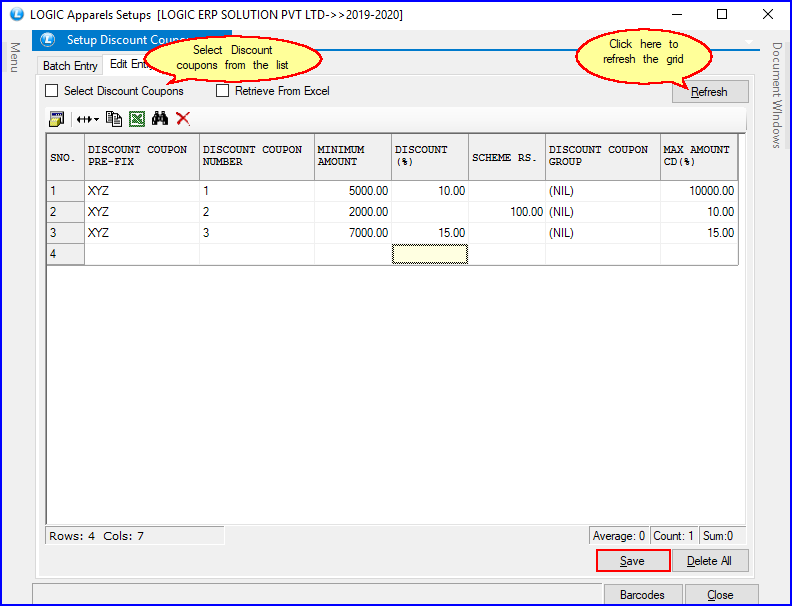Click the (NIL) group cell in row 1
792x606 pixels.
click(x=603, y=191)
